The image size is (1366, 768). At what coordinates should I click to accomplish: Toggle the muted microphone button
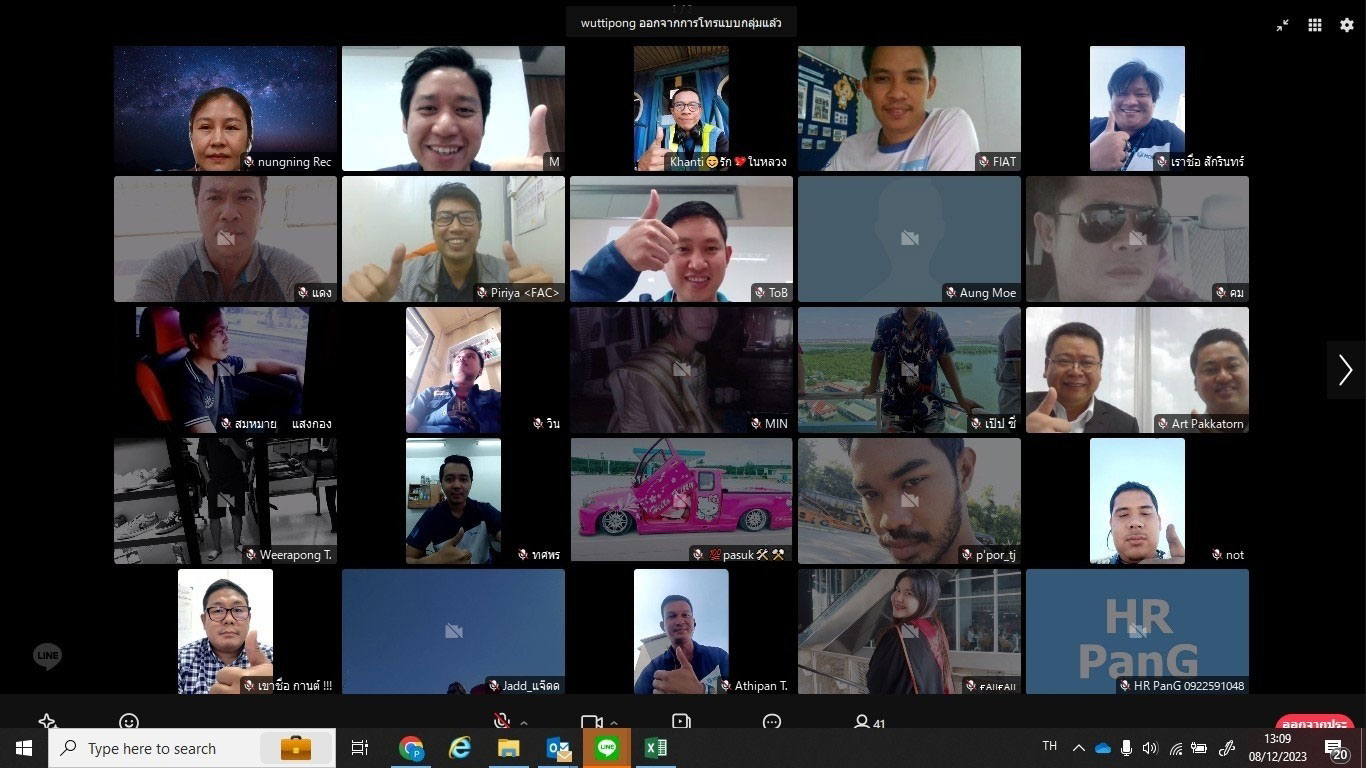(502, 722)
